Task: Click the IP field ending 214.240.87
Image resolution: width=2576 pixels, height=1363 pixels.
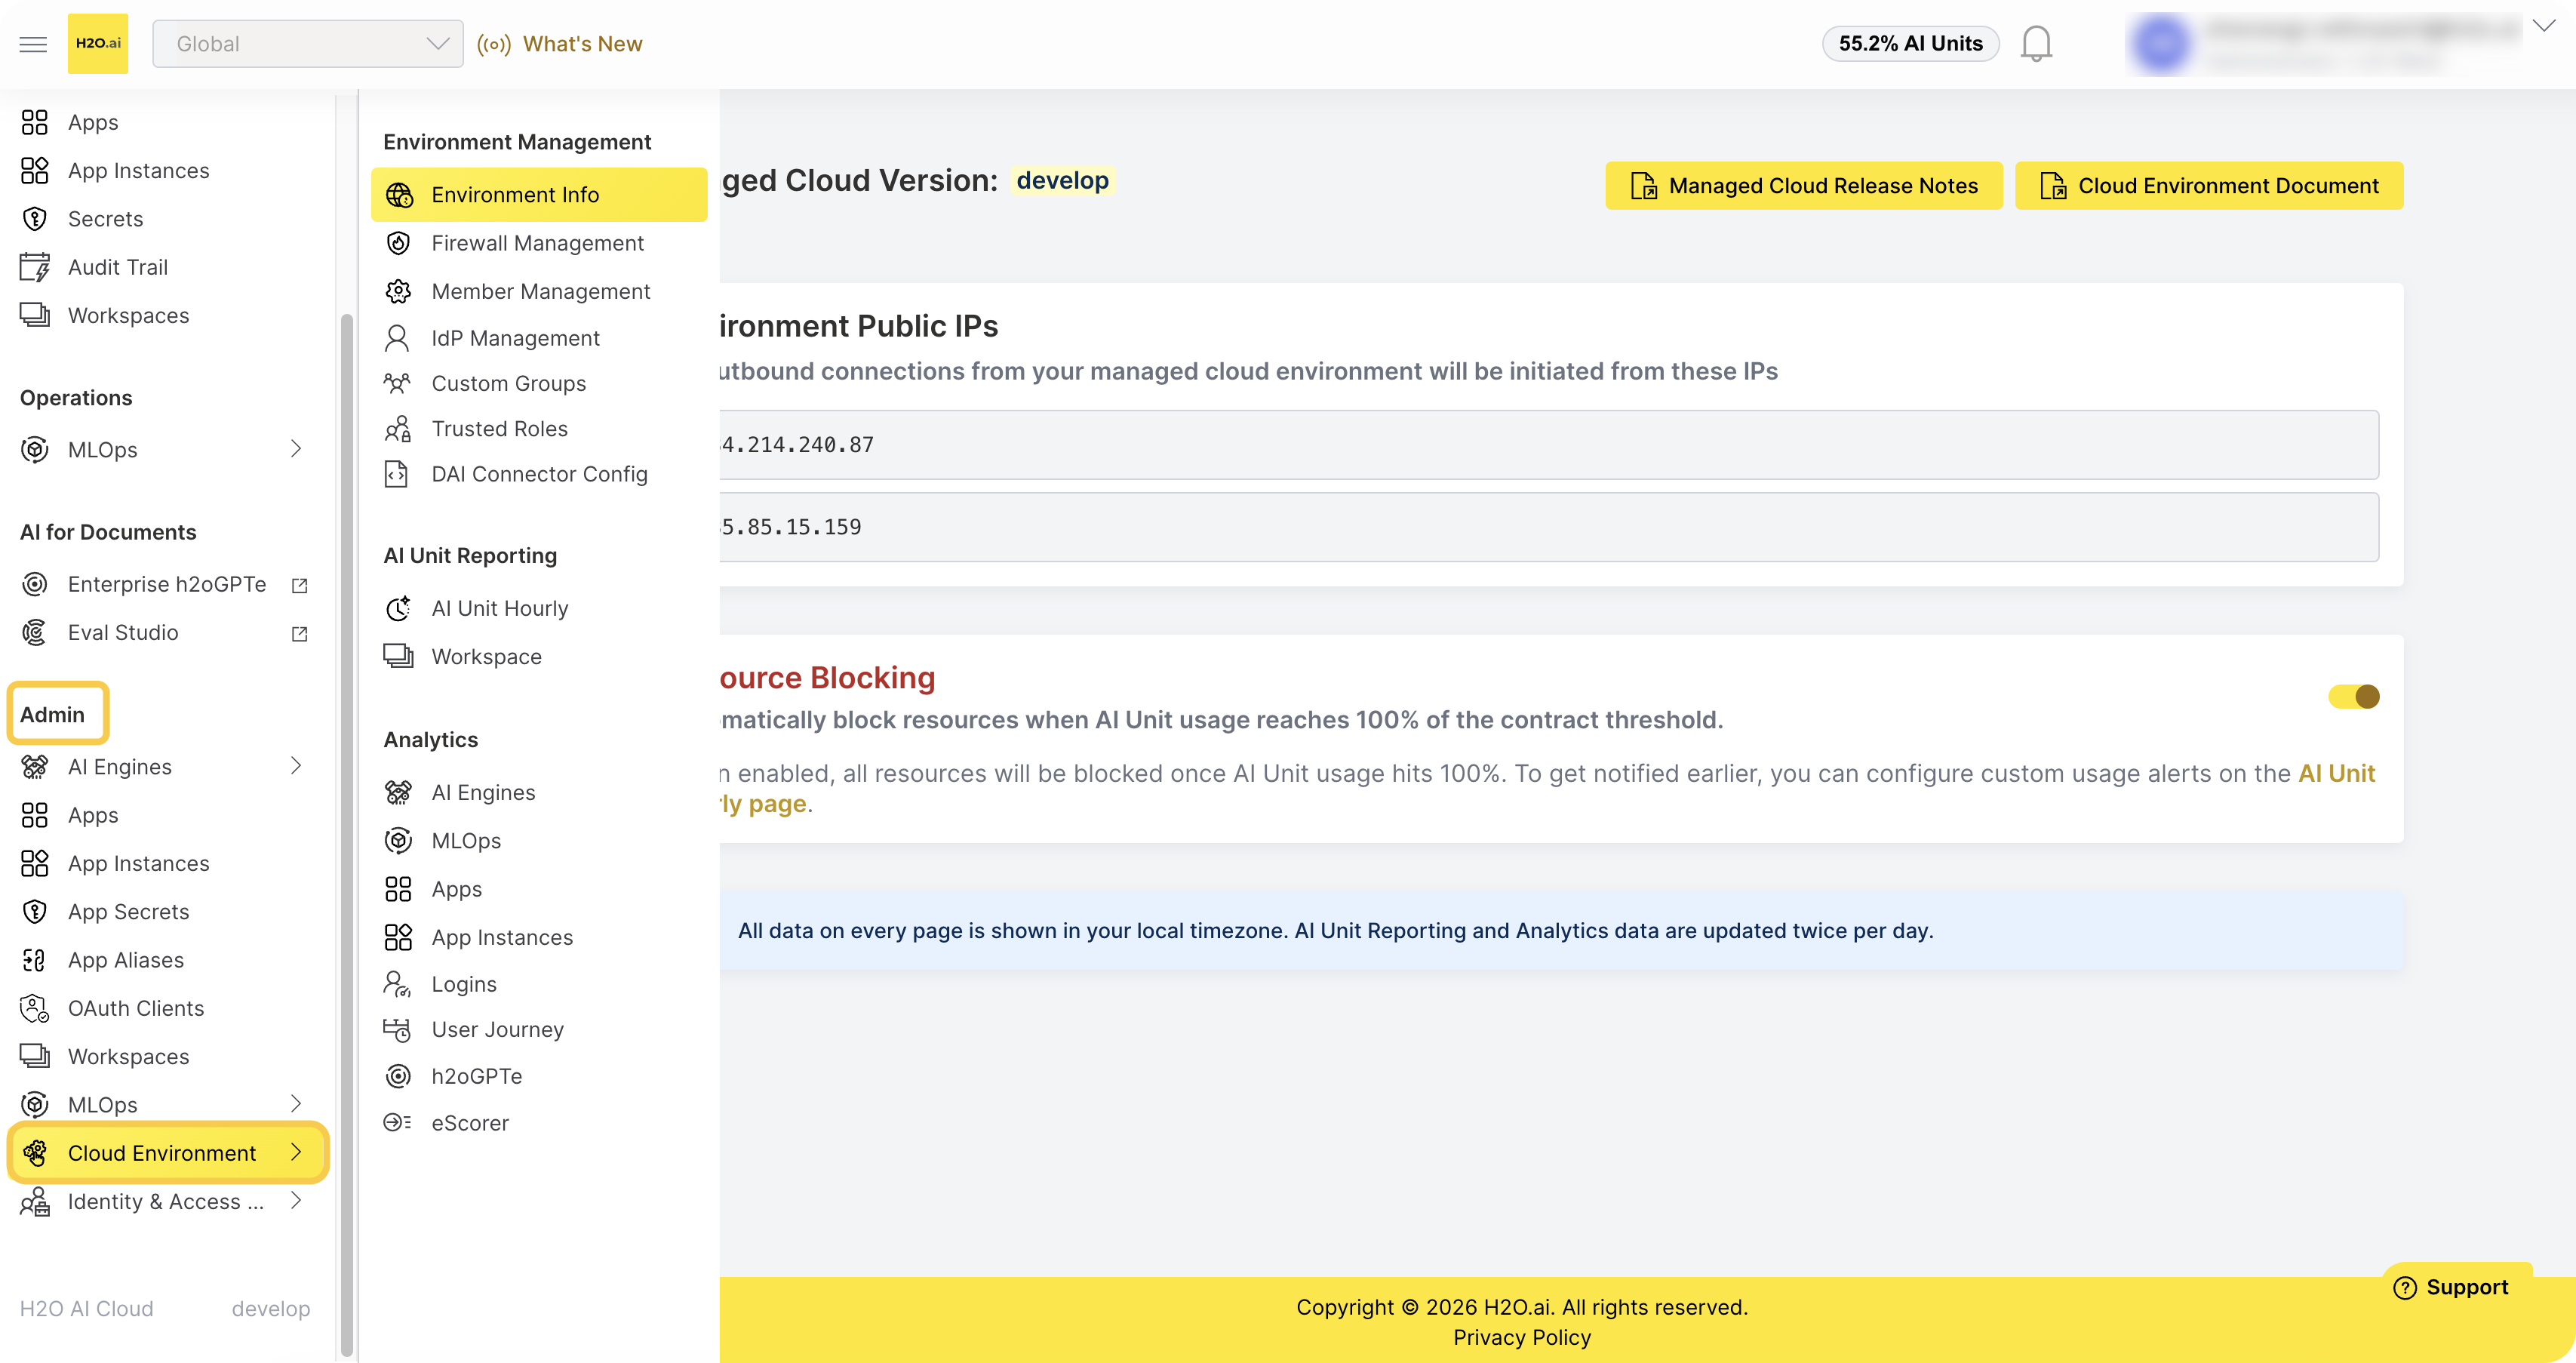Action: click(x=1549, y=444)
